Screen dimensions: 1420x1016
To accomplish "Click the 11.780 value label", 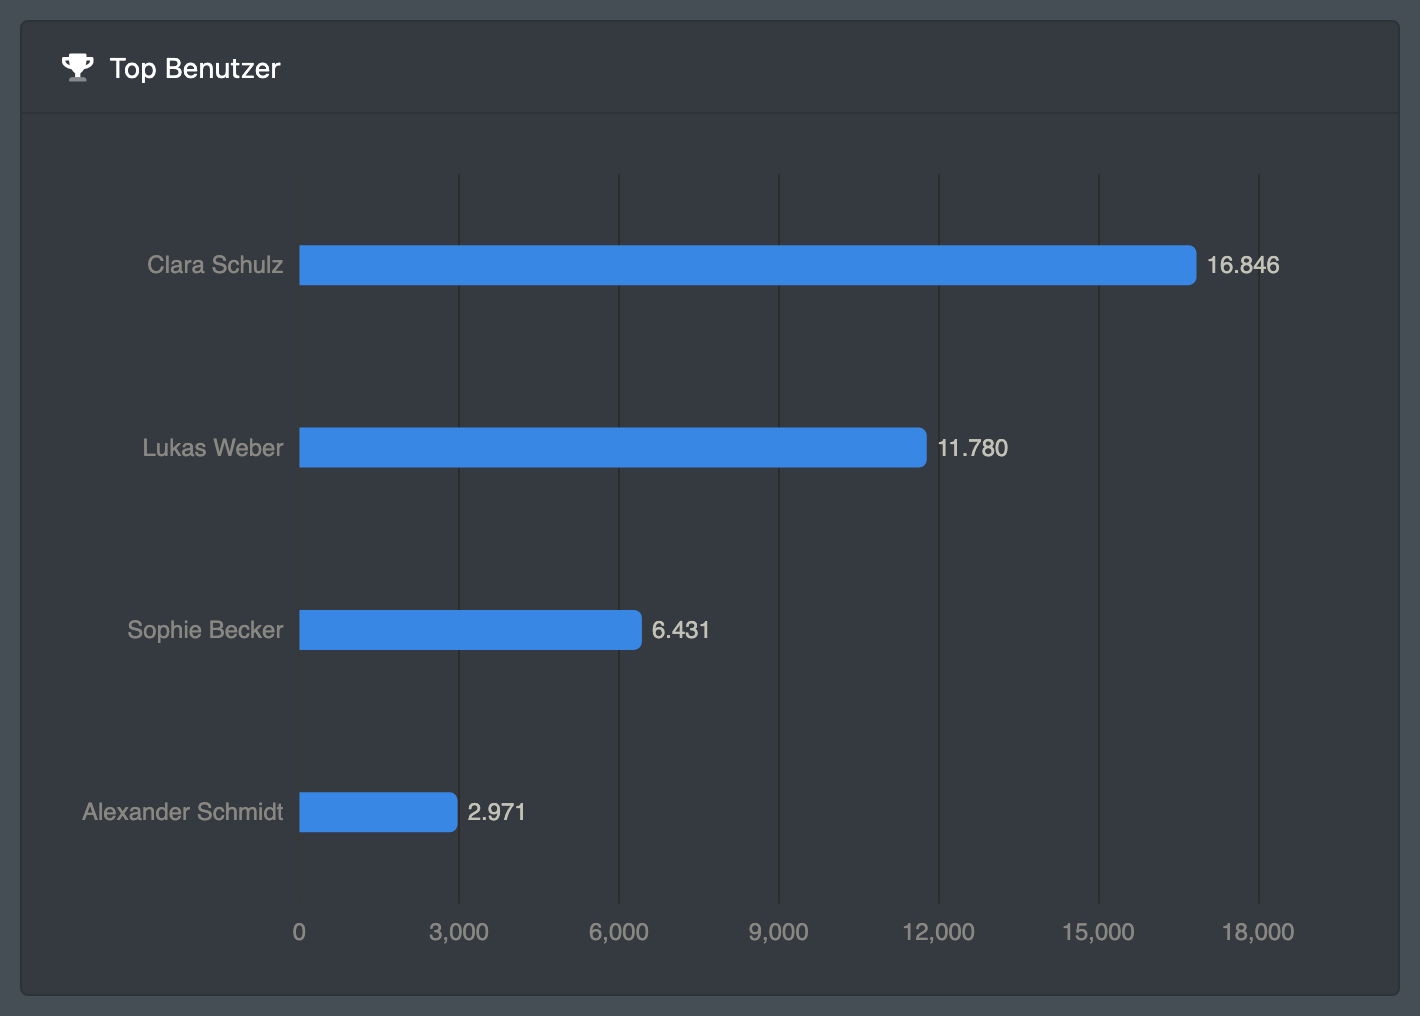I will coord(973,448).
